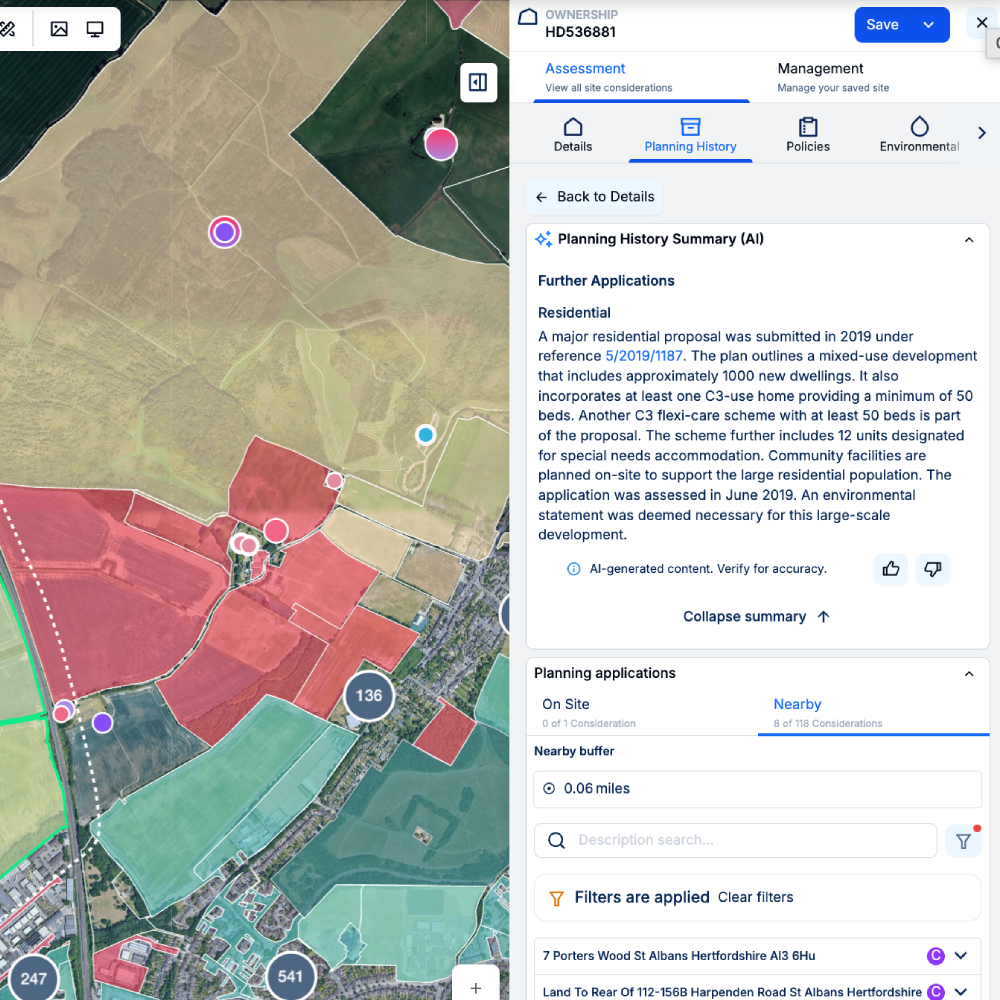Viewport: 1000px width, 1000px height.
Task: Switch to satellite imagery view icon
Action: 60,29
